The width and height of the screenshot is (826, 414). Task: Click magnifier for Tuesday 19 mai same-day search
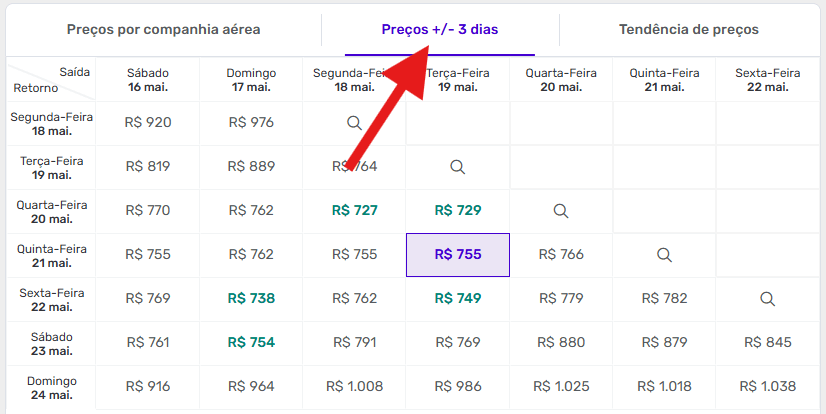[458, 167]
